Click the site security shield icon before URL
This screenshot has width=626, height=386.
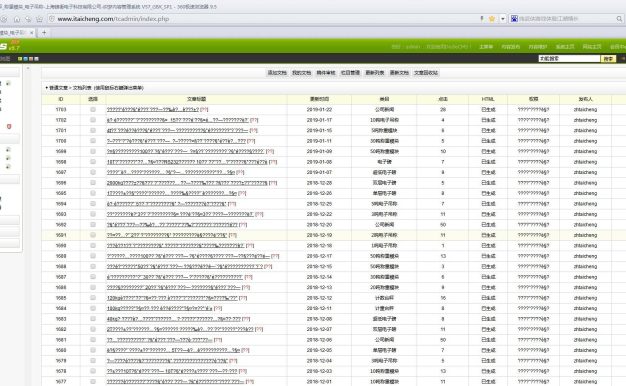click(x=52, y=19)
